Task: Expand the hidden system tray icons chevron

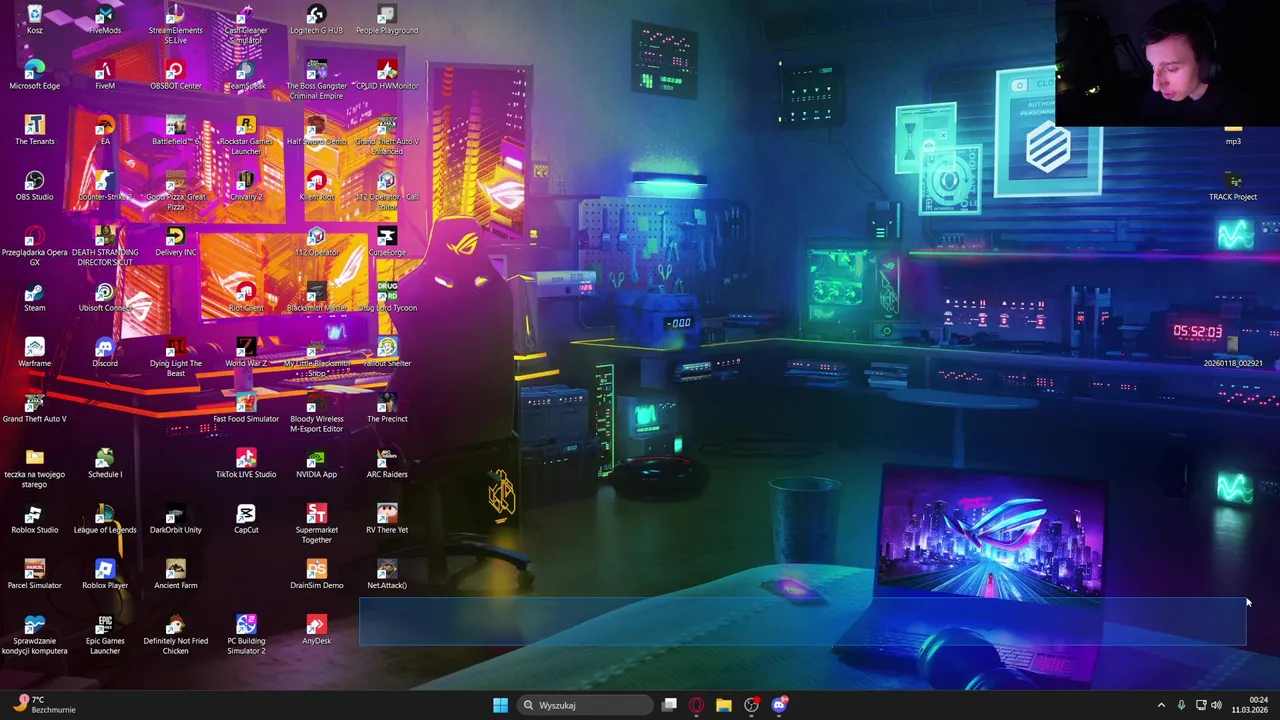Action: coord(1161,705)
